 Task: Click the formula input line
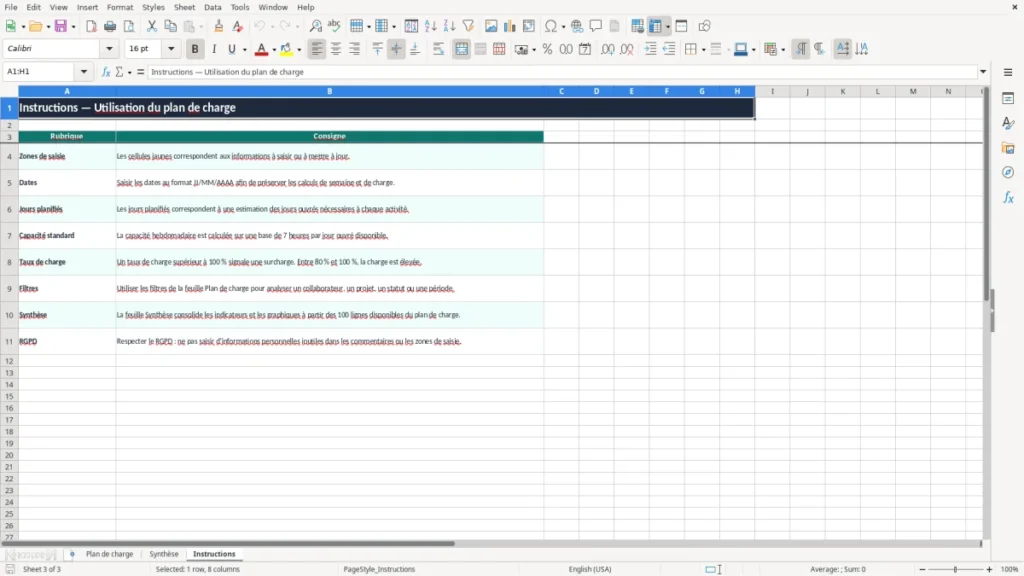tap(562, 72)
